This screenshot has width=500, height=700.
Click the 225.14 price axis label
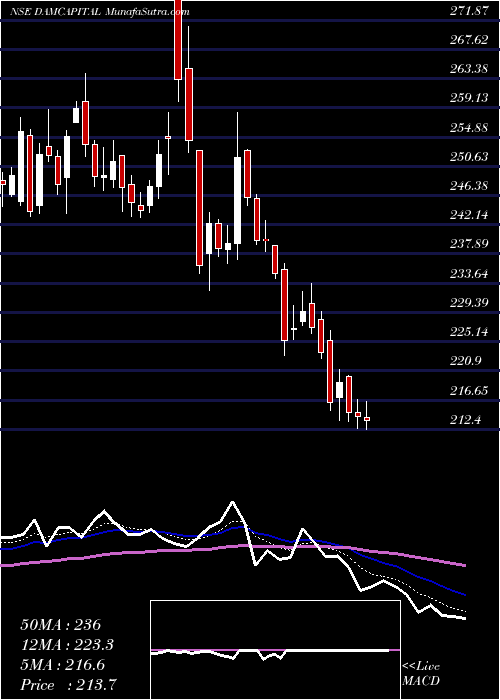click(469, 332)
